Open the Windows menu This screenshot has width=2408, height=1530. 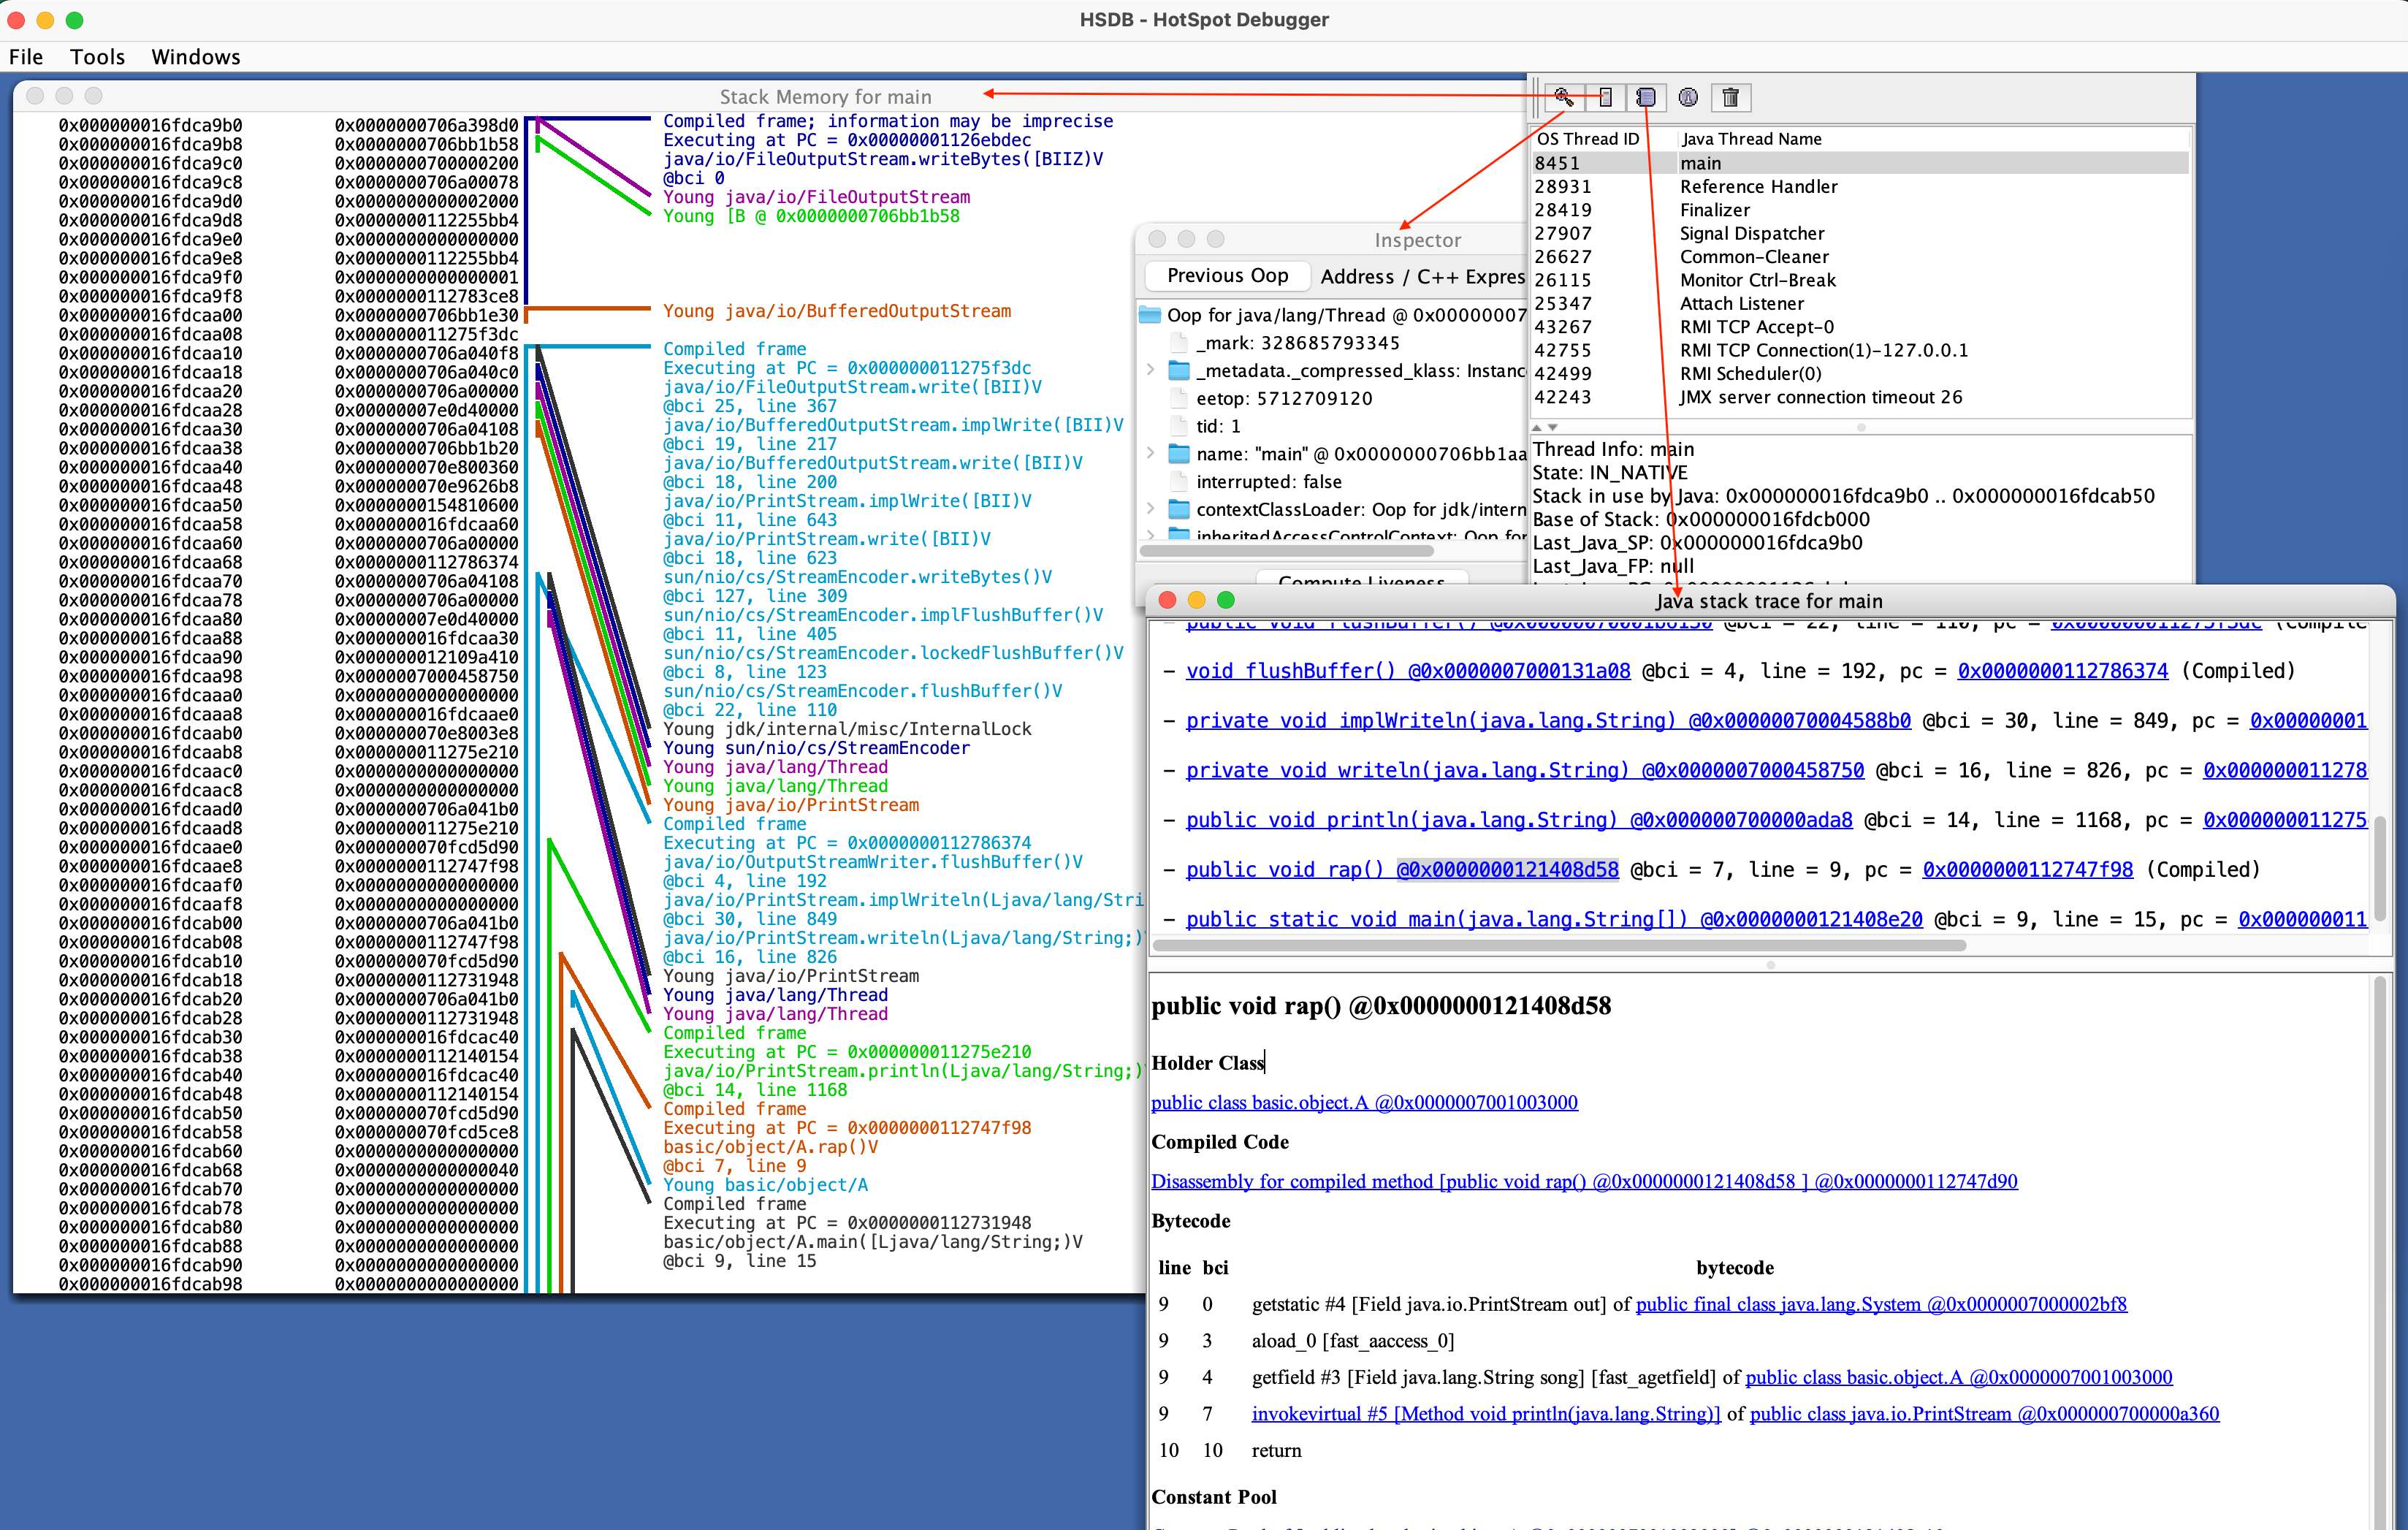pos(196,57)
